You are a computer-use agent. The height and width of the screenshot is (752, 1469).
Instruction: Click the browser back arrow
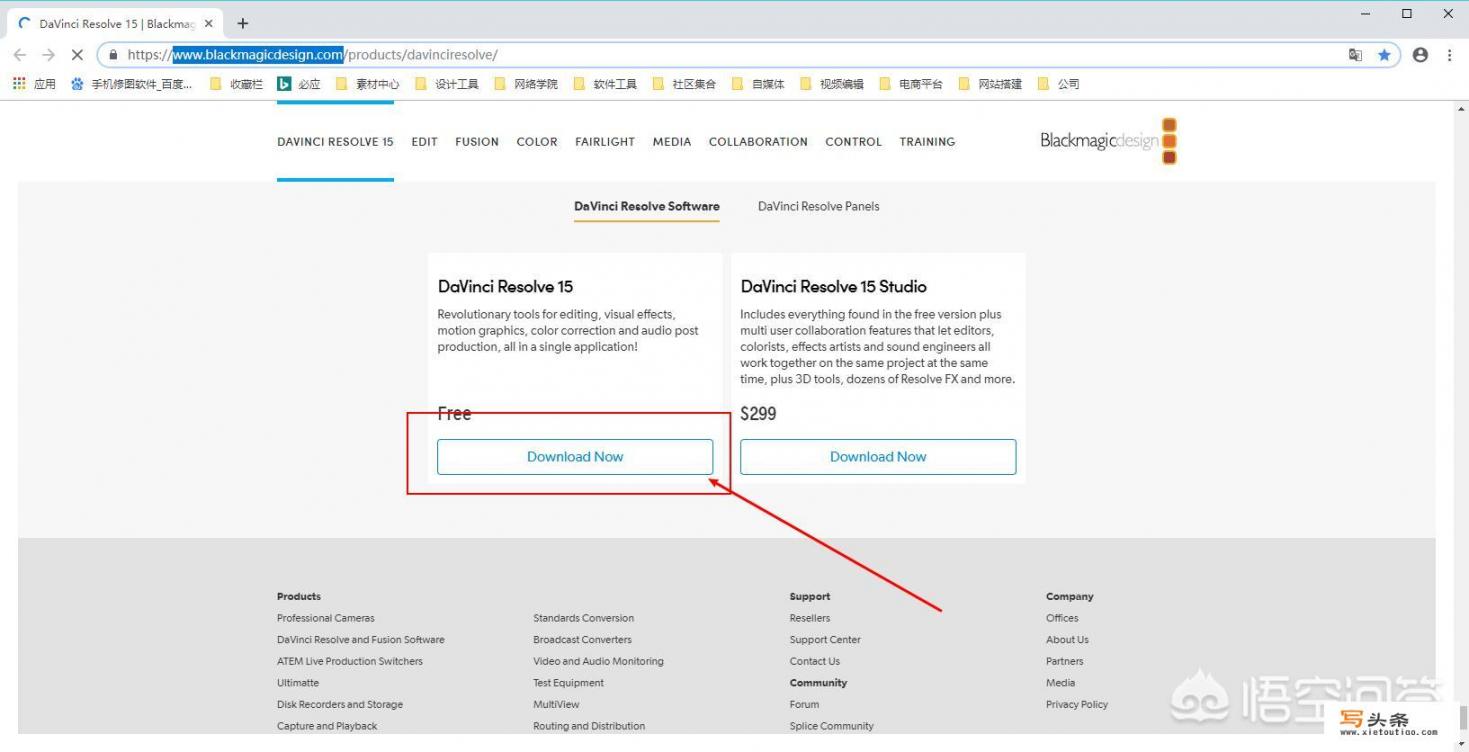click(20, 55)
